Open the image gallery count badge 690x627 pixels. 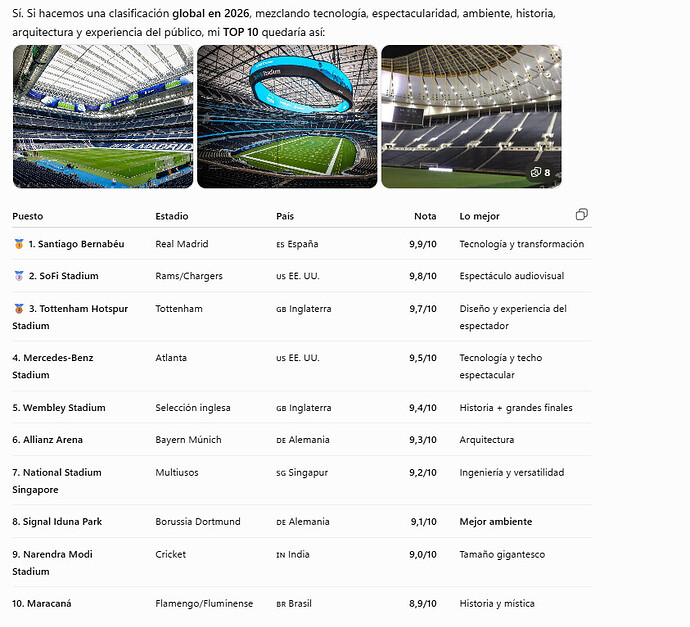(541, 172)
